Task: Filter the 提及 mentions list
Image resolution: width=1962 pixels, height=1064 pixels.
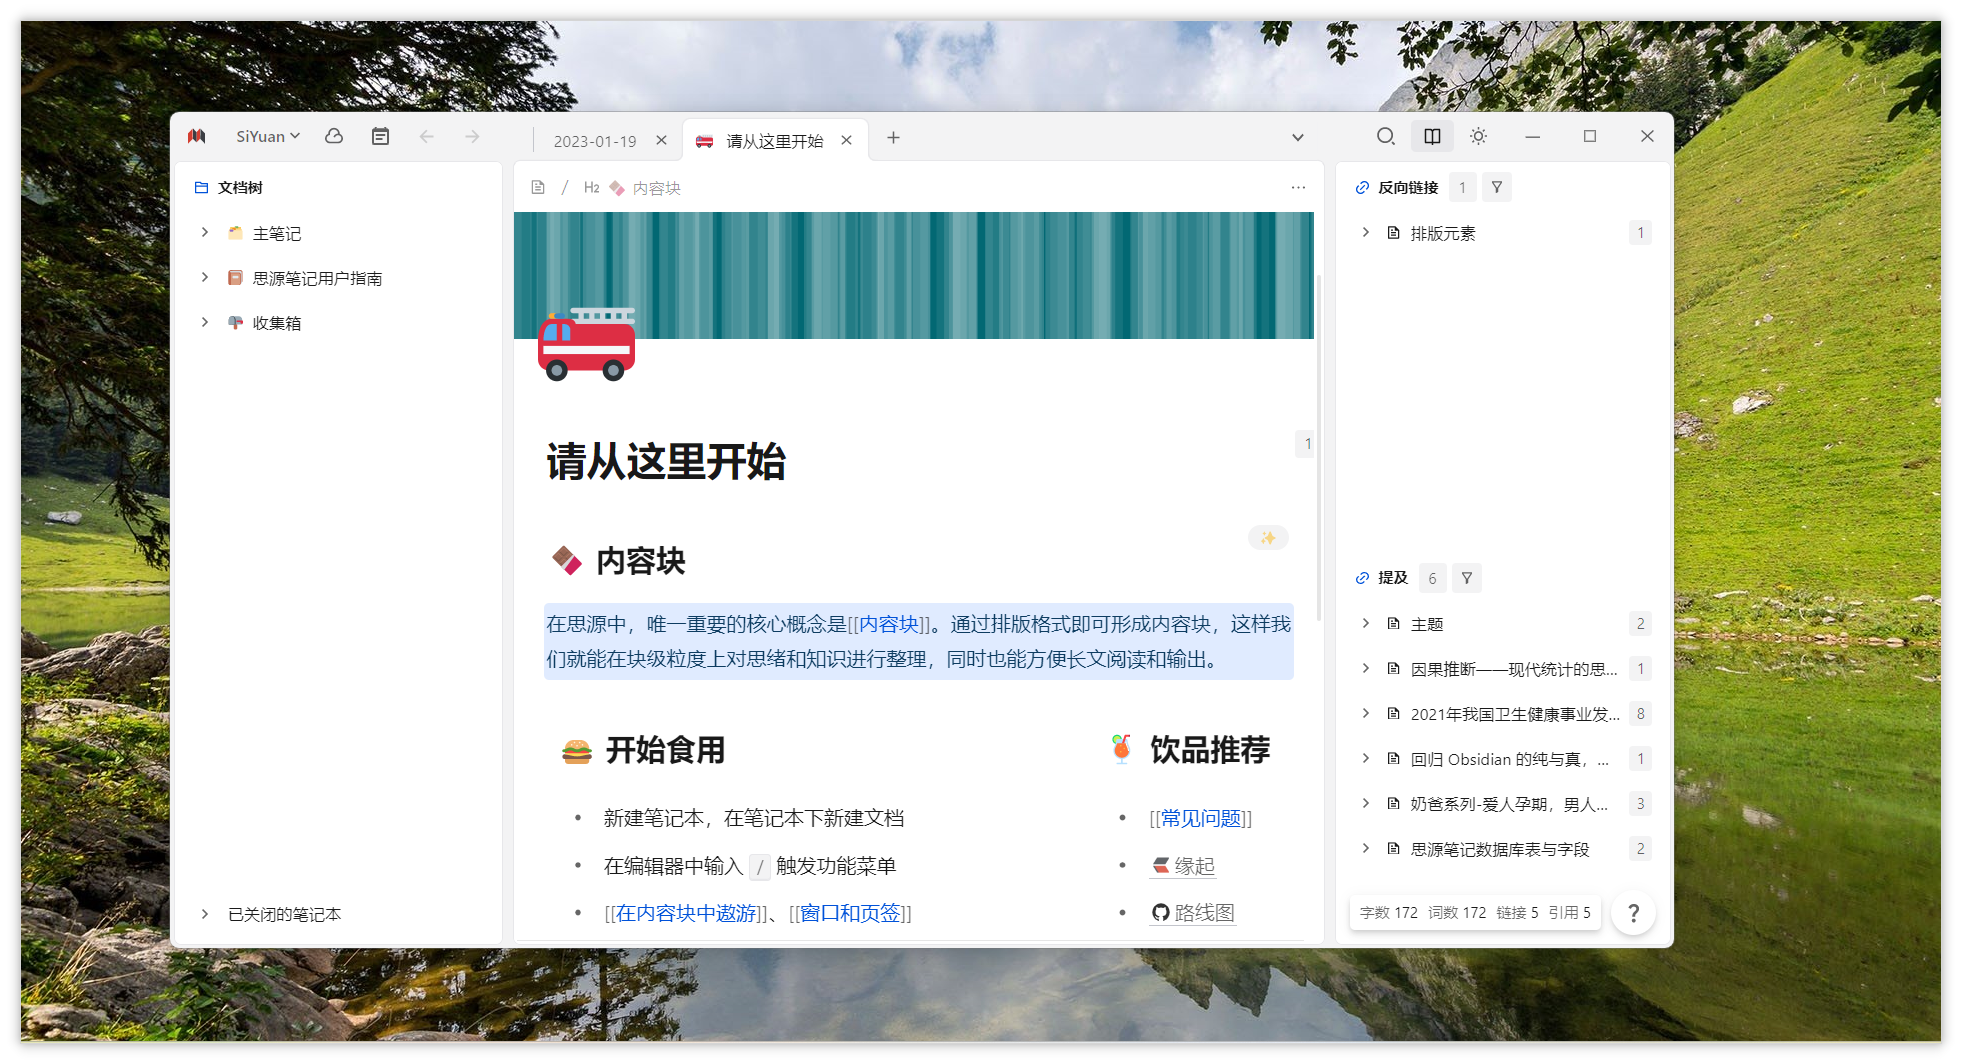Action: [x=1467, y=578]
